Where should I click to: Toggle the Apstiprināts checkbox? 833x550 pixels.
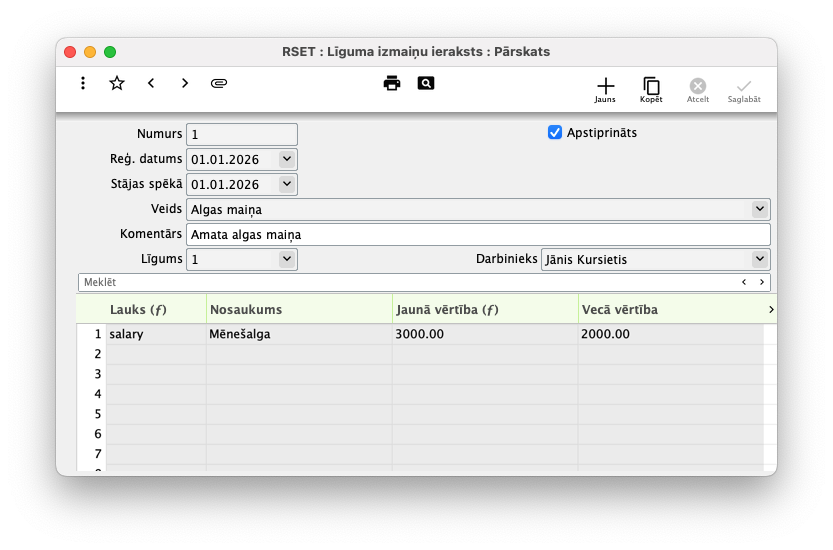tap(555, 132)
